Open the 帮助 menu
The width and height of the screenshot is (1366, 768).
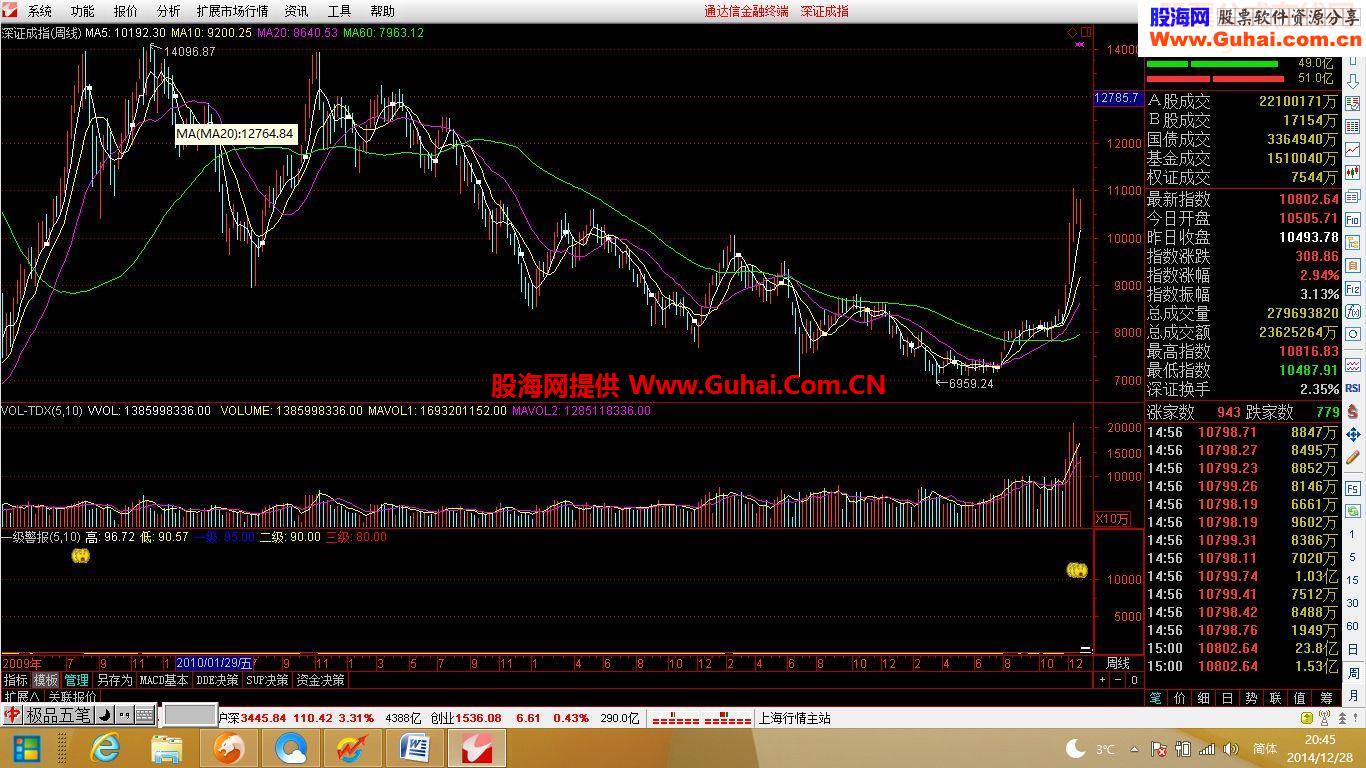coord(383,11)
